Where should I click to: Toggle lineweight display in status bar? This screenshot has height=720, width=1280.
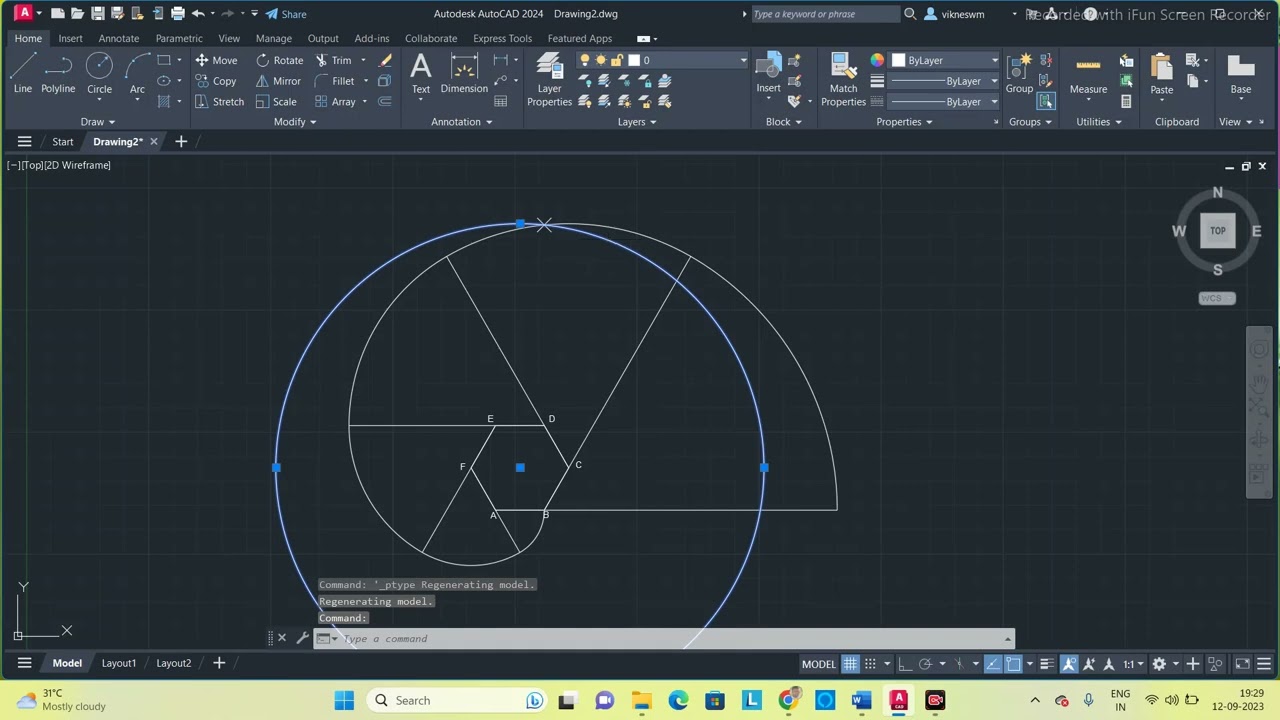(x=1046, y=664)
